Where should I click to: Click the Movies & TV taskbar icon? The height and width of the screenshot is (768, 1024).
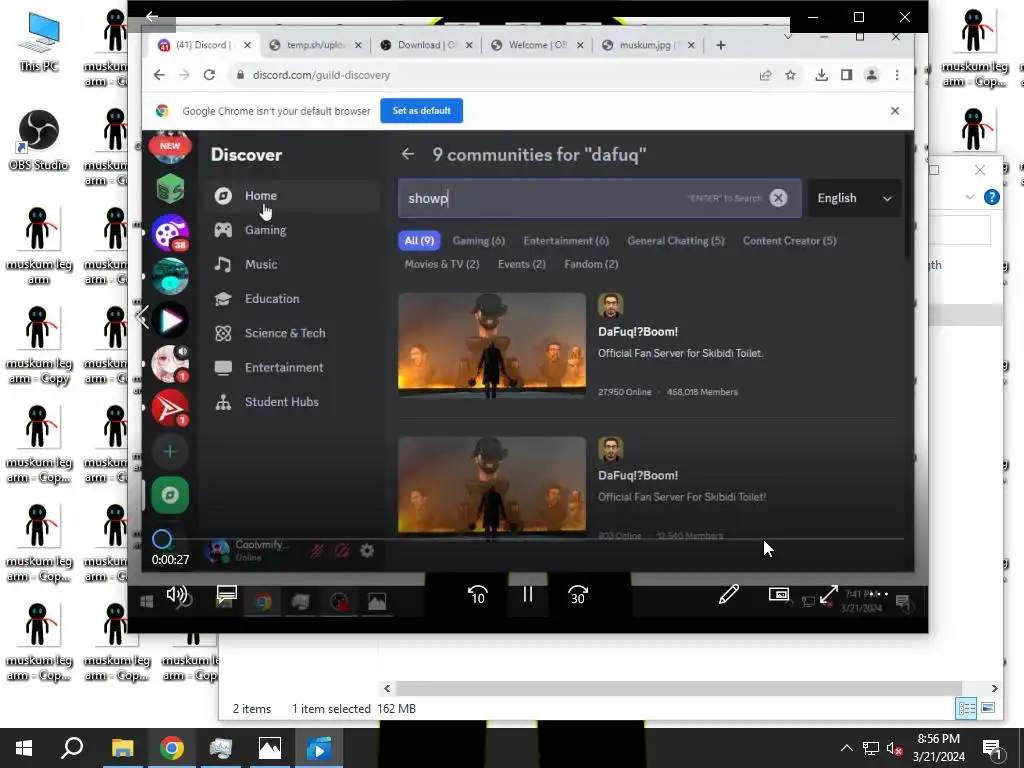pos(319,748)
